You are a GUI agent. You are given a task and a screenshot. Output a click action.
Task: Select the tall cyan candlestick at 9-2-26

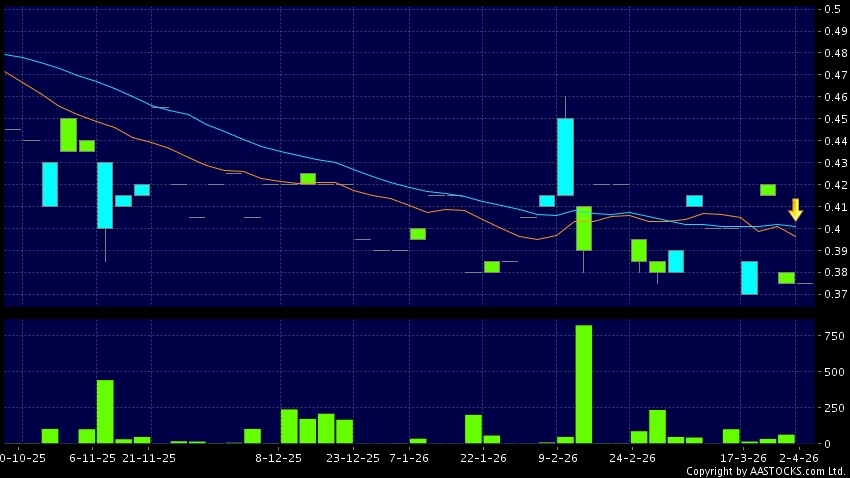click(x=565, y=157)
